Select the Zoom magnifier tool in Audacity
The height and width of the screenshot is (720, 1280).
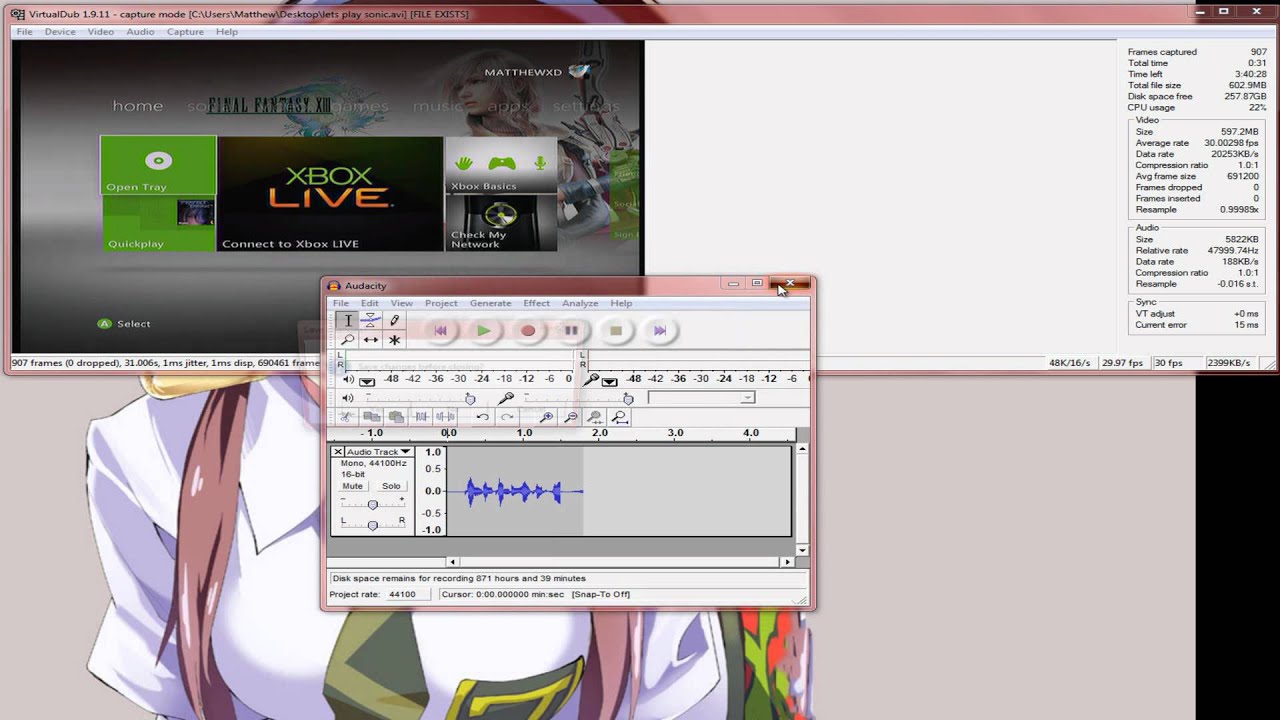(348, 340)
